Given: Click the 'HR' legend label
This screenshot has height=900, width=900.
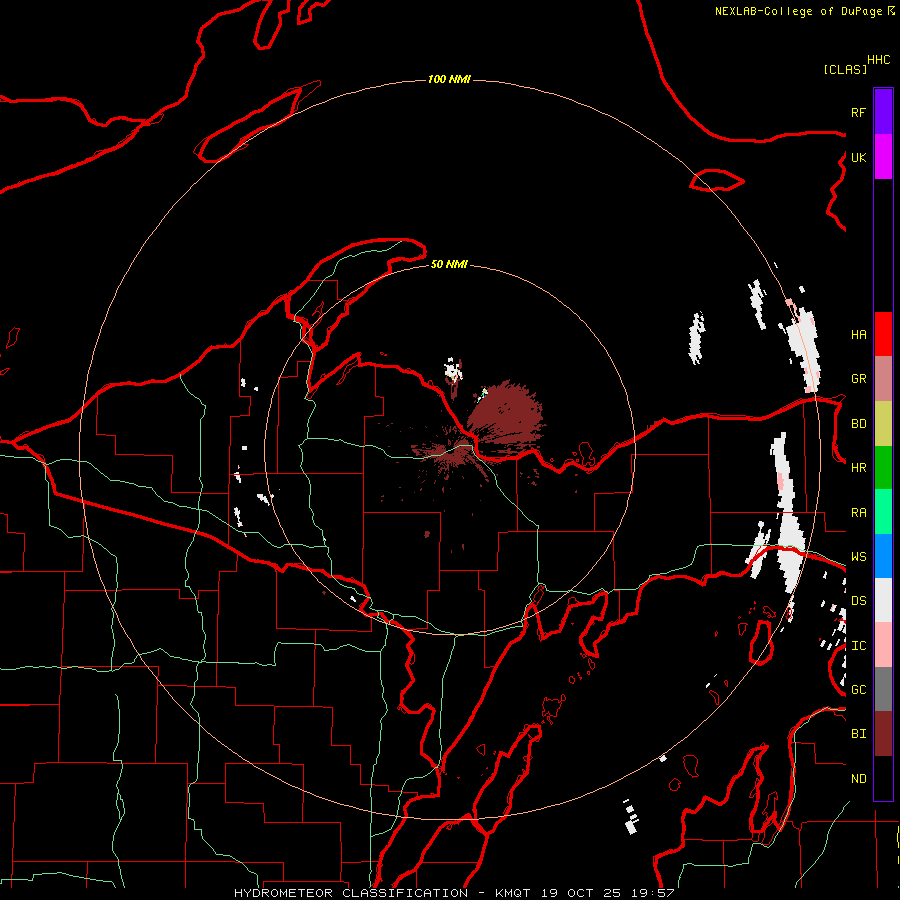Looking at the screenshot, I should click(x=858, y=468).
